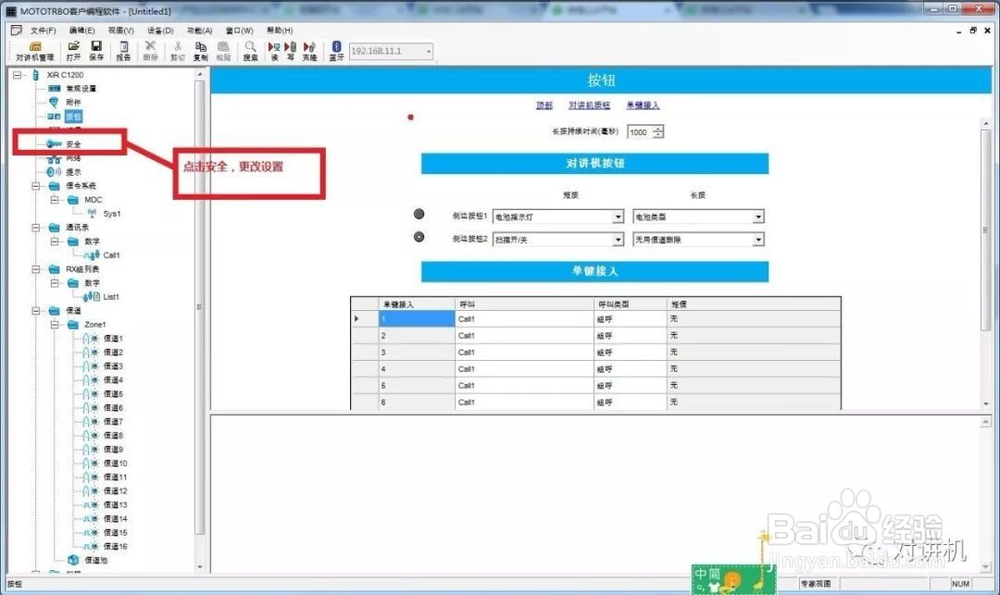Screen dimensions: 1000x595
Task: Jump to 对讲机按钮 section link
Action: pos(589,105)
